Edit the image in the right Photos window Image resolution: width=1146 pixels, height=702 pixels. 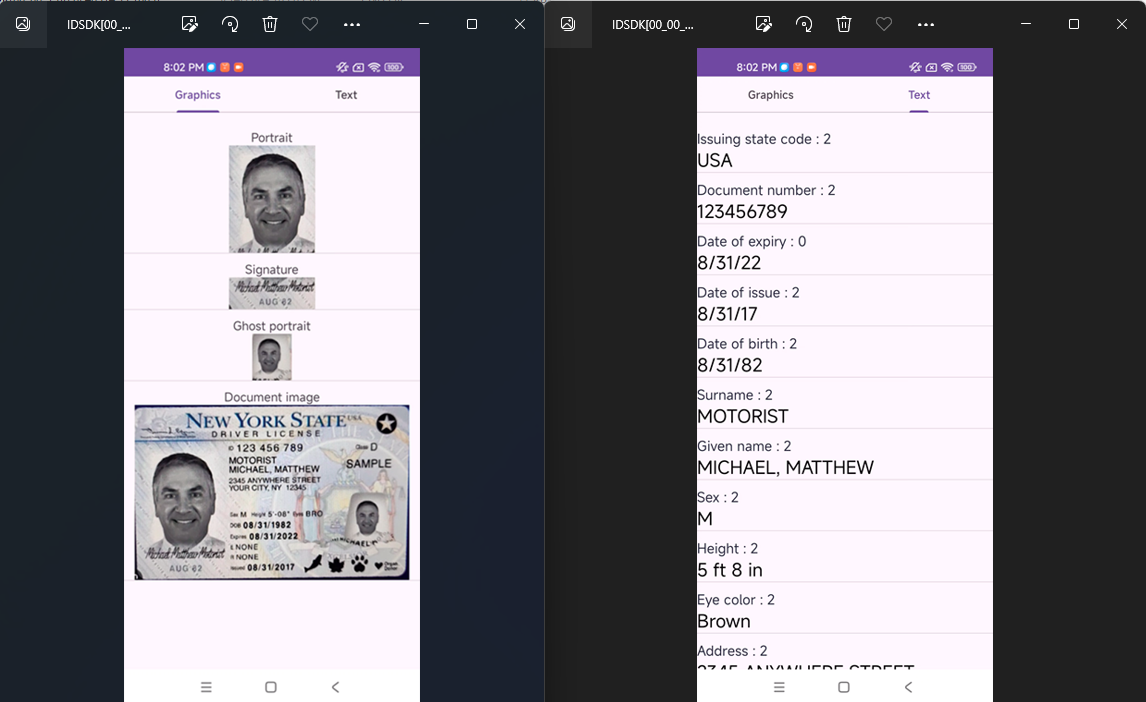pyautogui.click(x=763, y=24)
